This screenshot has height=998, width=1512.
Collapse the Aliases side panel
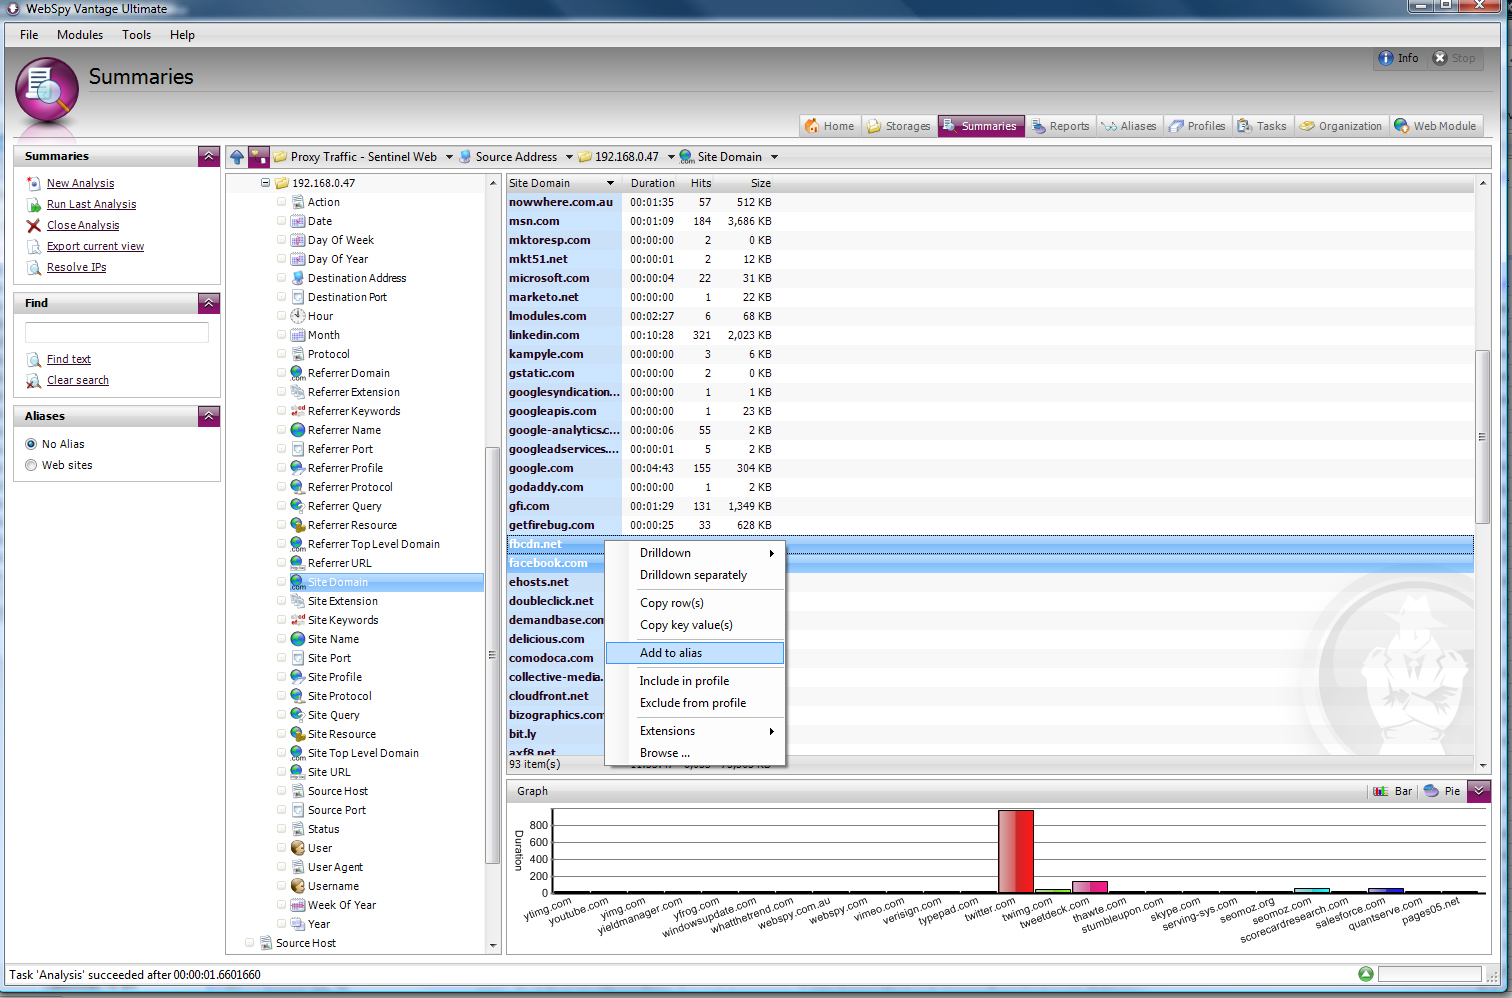tap(208, 416)
